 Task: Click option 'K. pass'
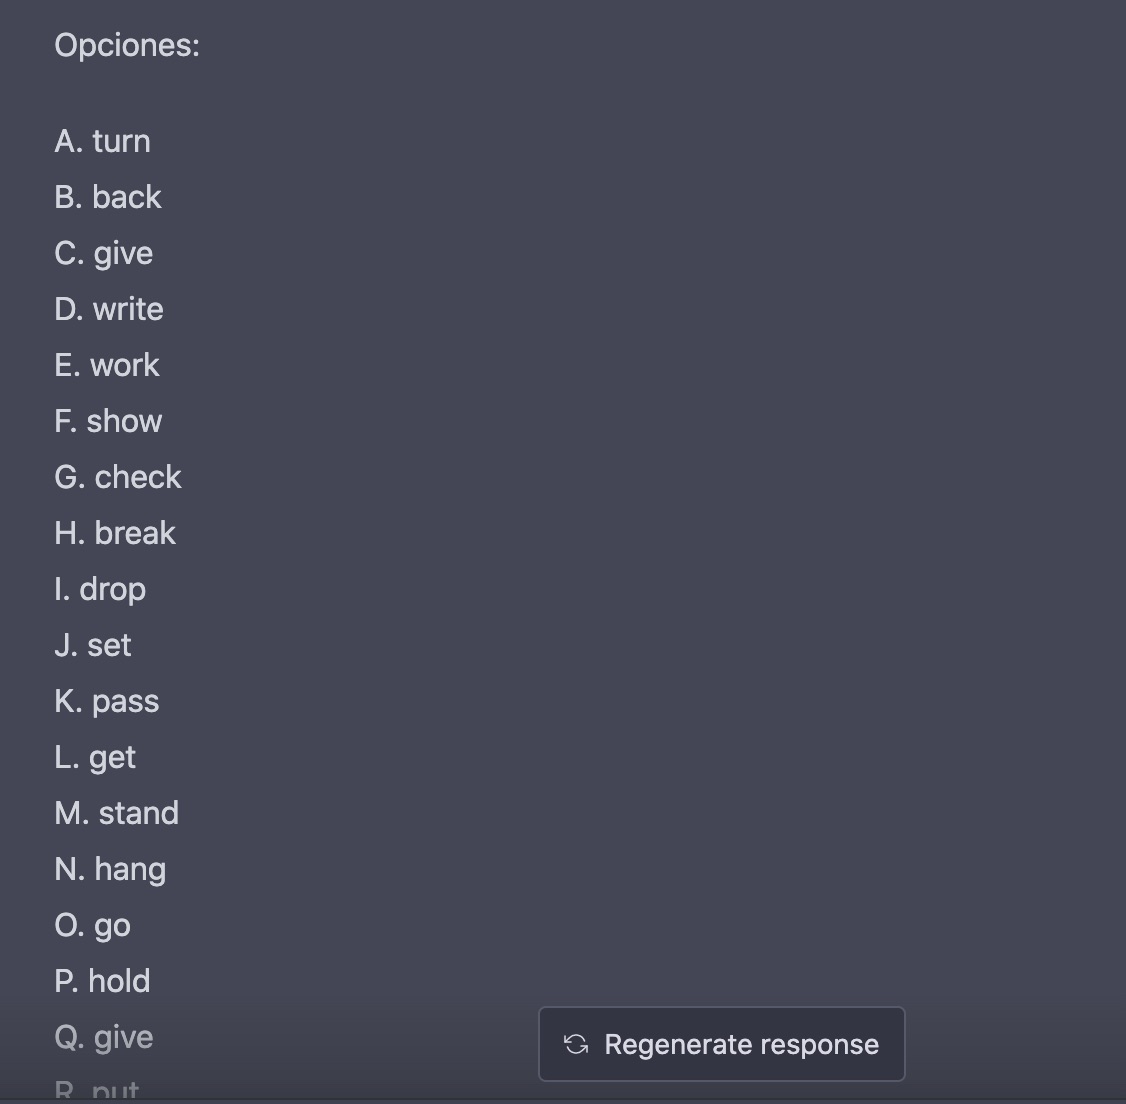[x=107, y=702]
